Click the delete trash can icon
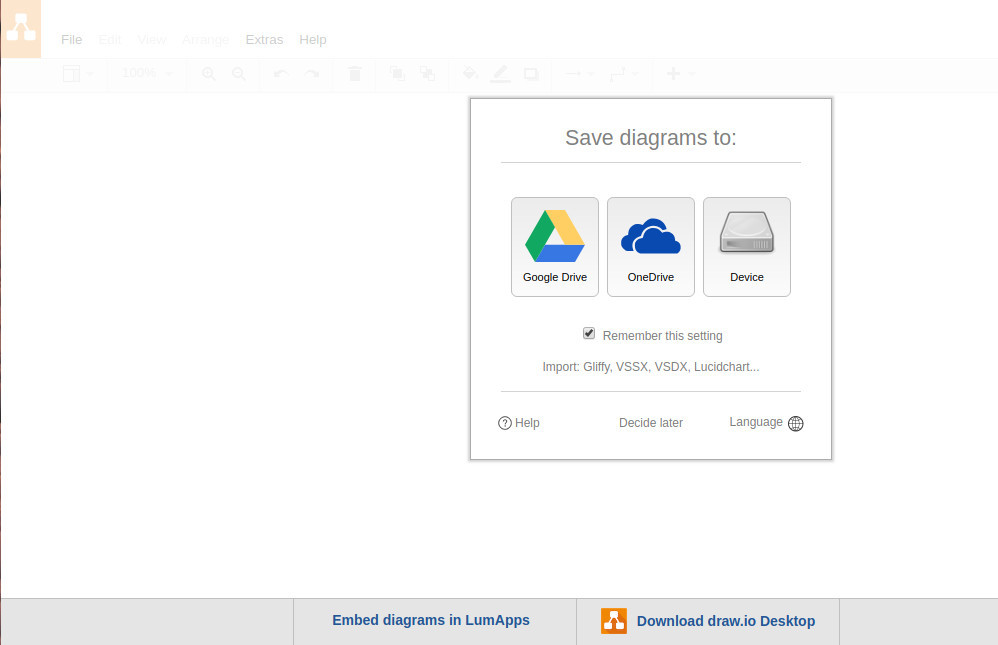998x645 pixels. pyautogui.click(x=354, y=74)
